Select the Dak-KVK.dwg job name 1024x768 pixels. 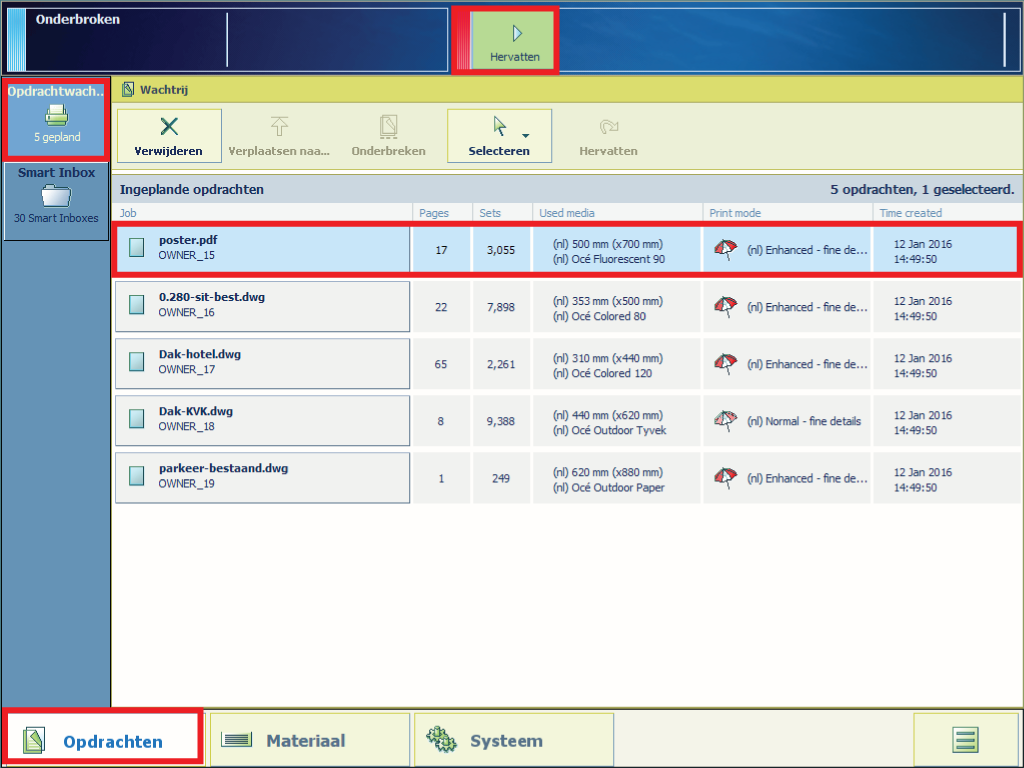pyautogui.click(x=196, y=411)
